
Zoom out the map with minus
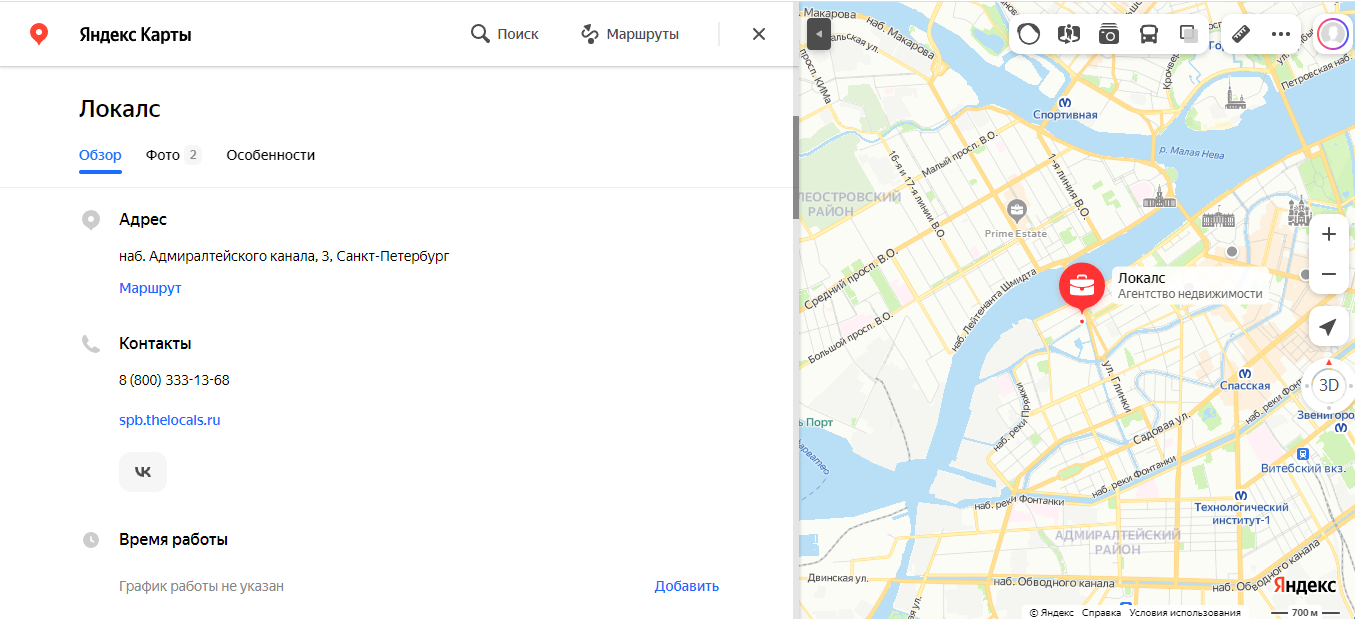1329,274
